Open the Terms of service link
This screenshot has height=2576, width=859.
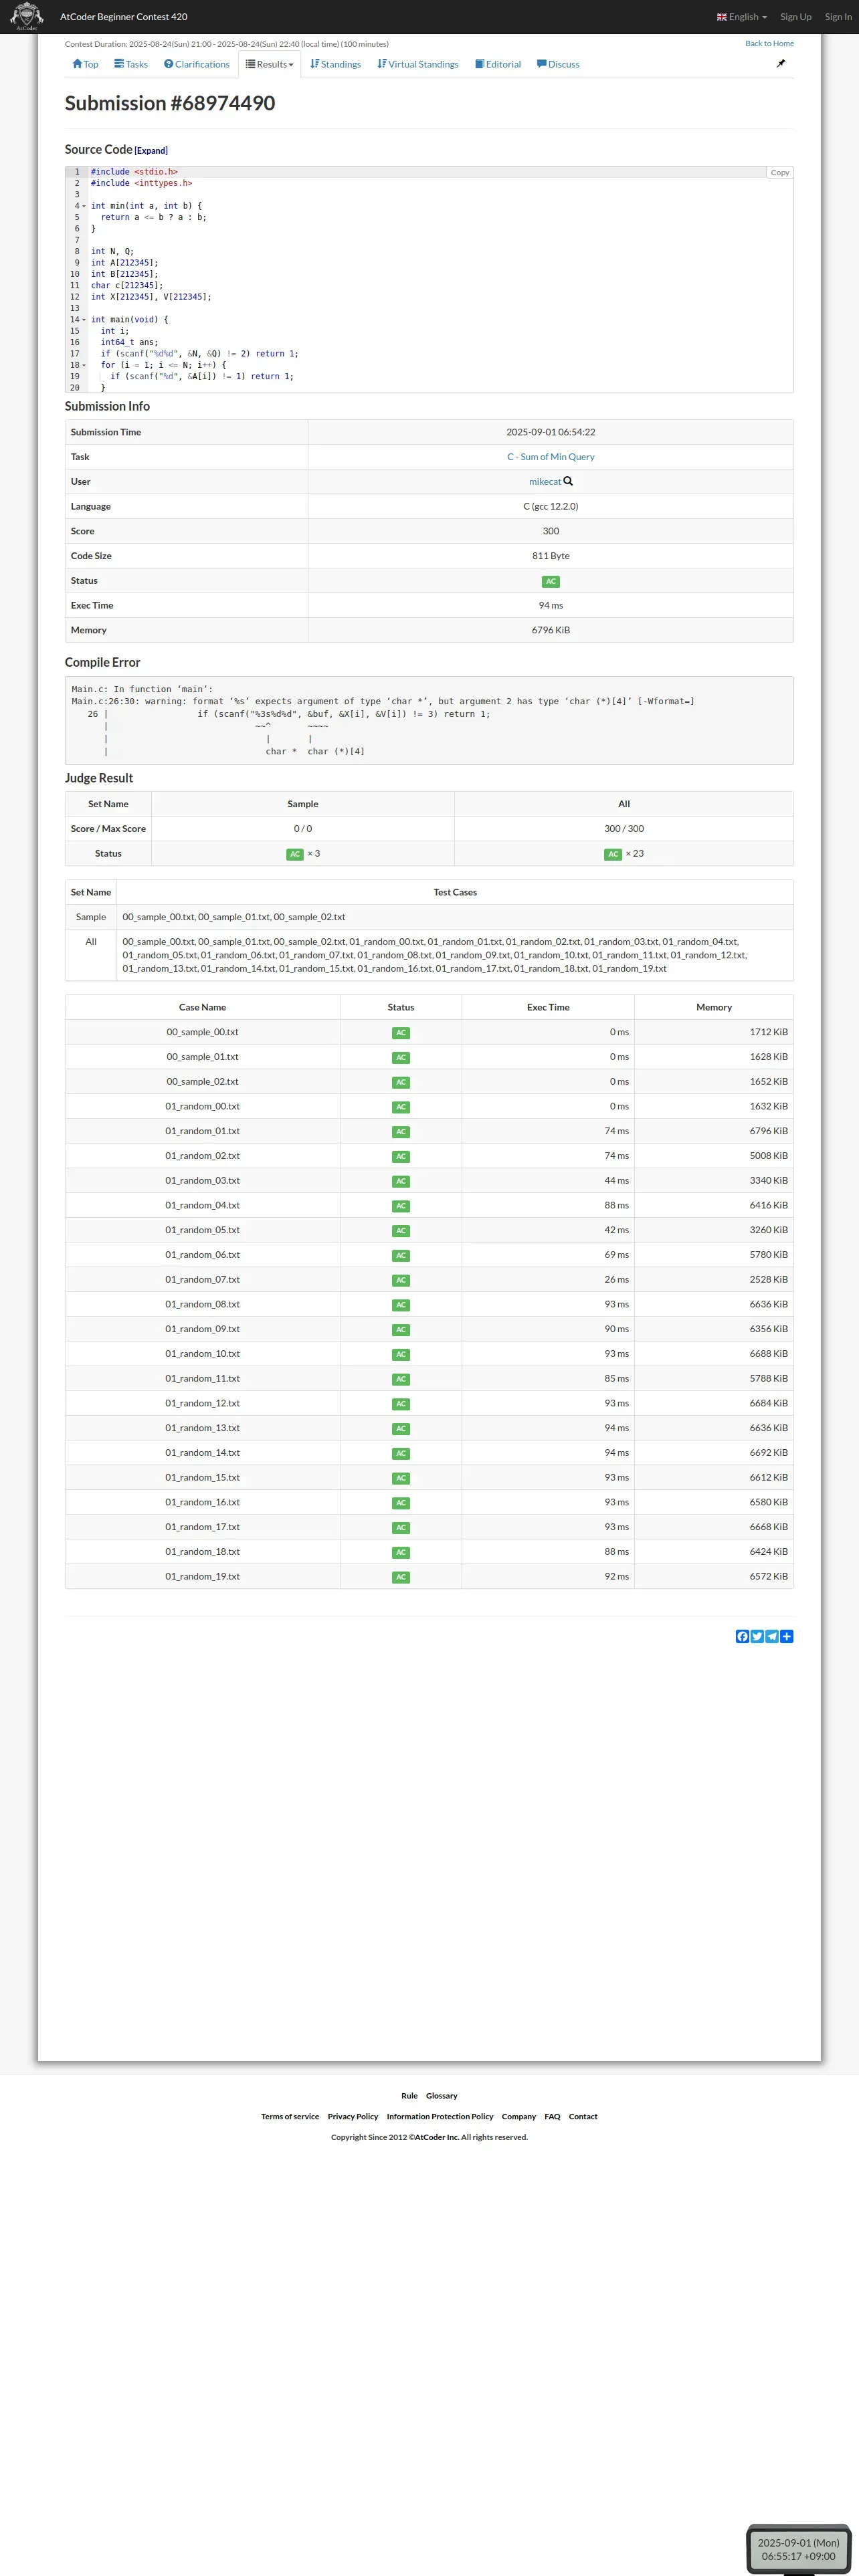(x=290, y=2116)
